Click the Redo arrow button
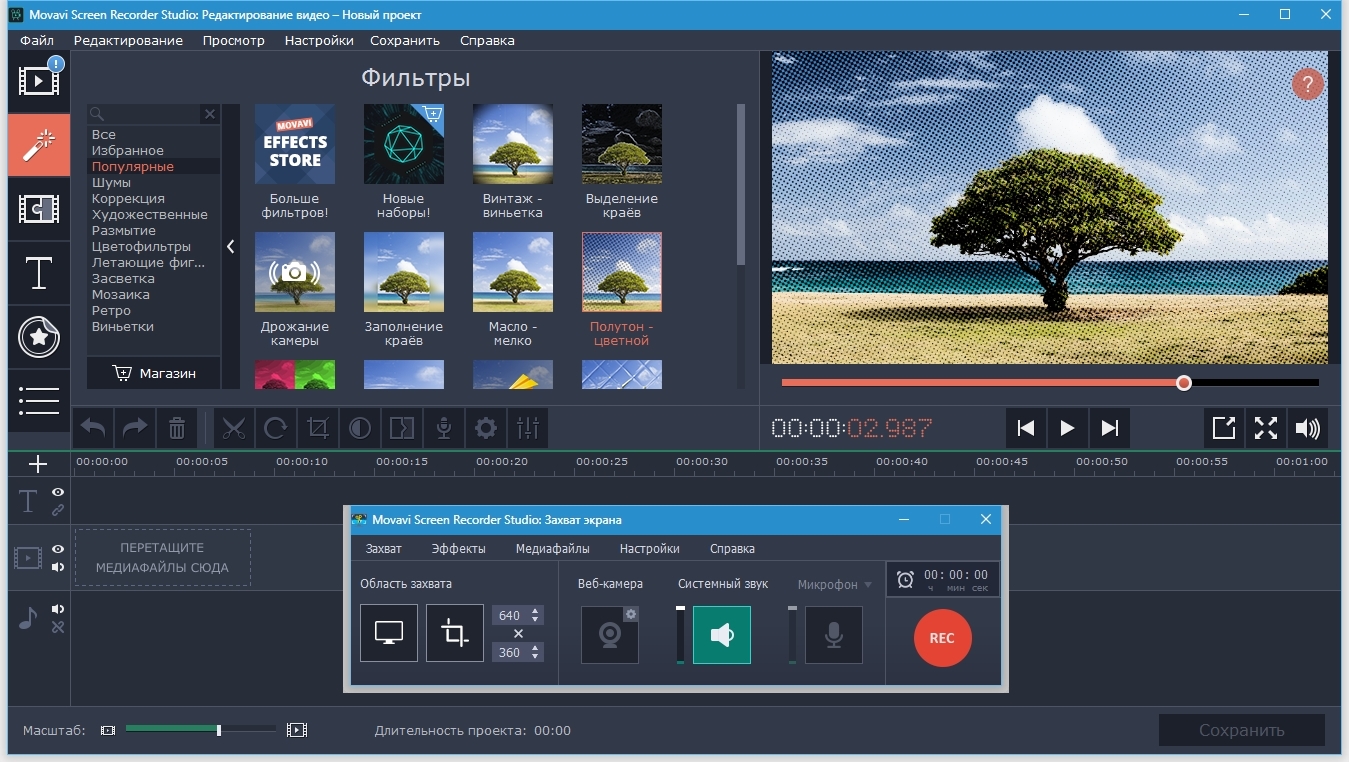1349x762 pixels. (x=135, y=429)
